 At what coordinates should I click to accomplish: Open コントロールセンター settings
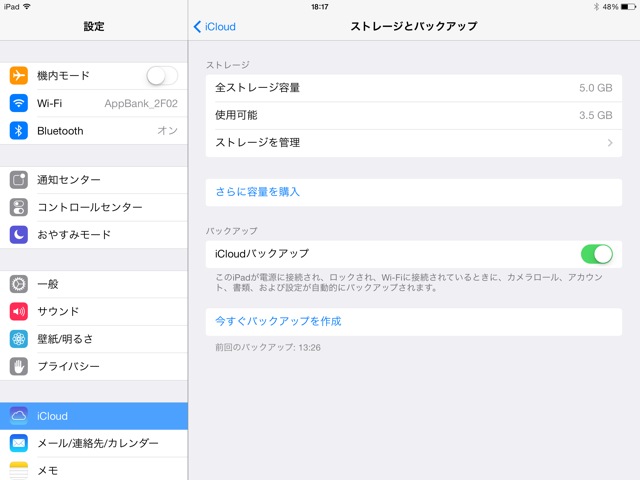pyautogui.click(x=94, y=207)
